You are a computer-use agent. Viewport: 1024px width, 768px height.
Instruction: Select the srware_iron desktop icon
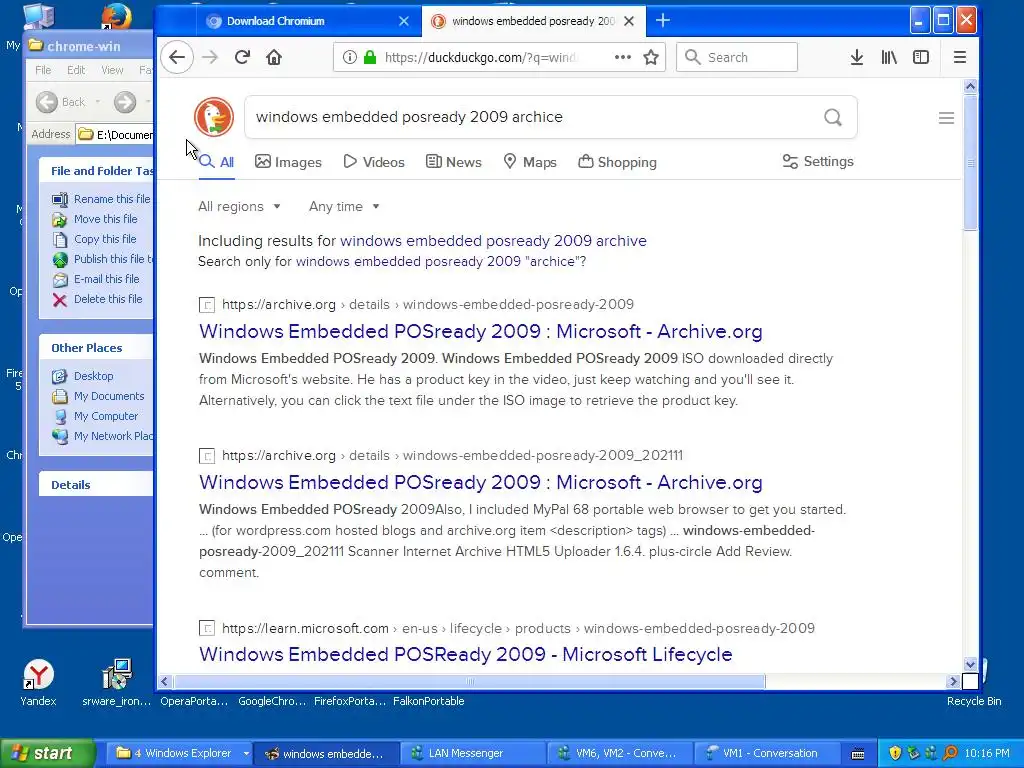117,682
